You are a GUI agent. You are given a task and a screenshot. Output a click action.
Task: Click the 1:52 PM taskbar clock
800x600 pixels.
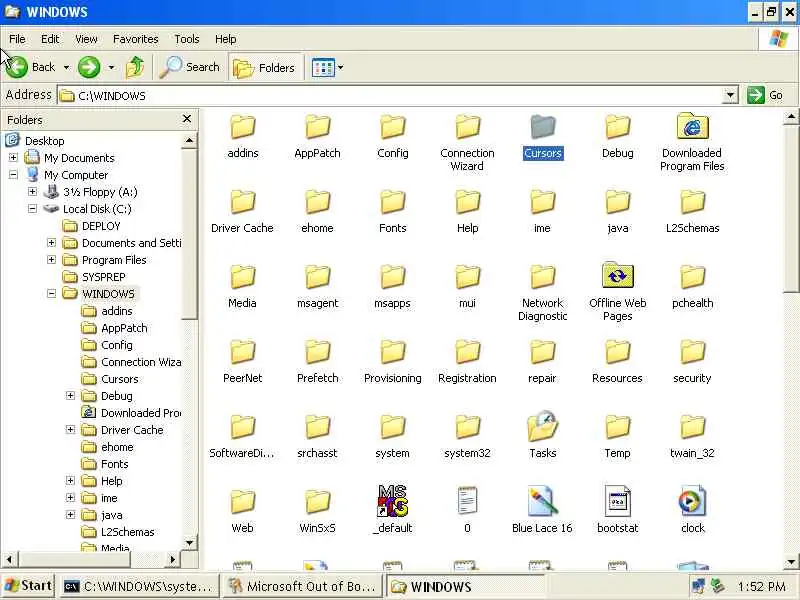point(761,586)
